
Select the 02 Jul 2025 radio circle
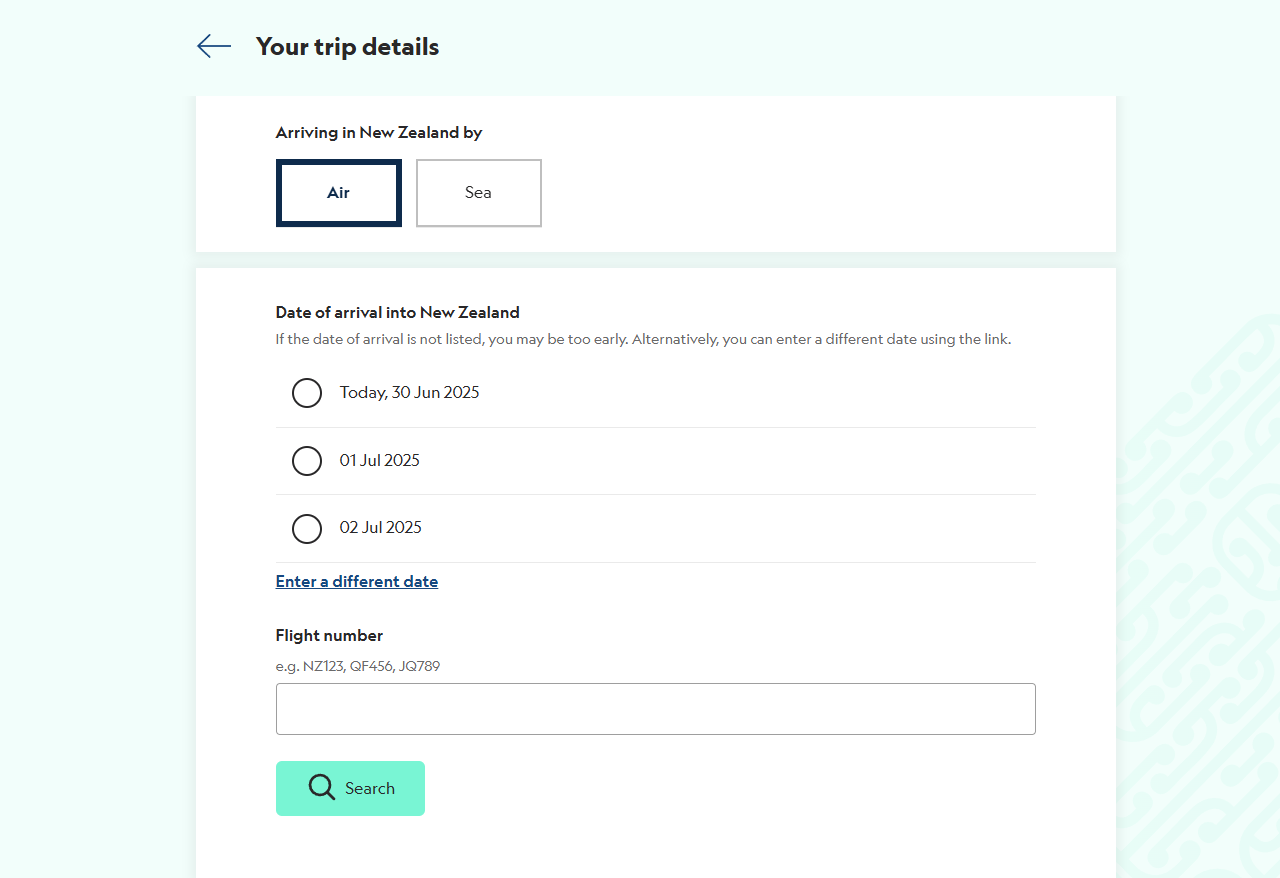tap(307, 528)
